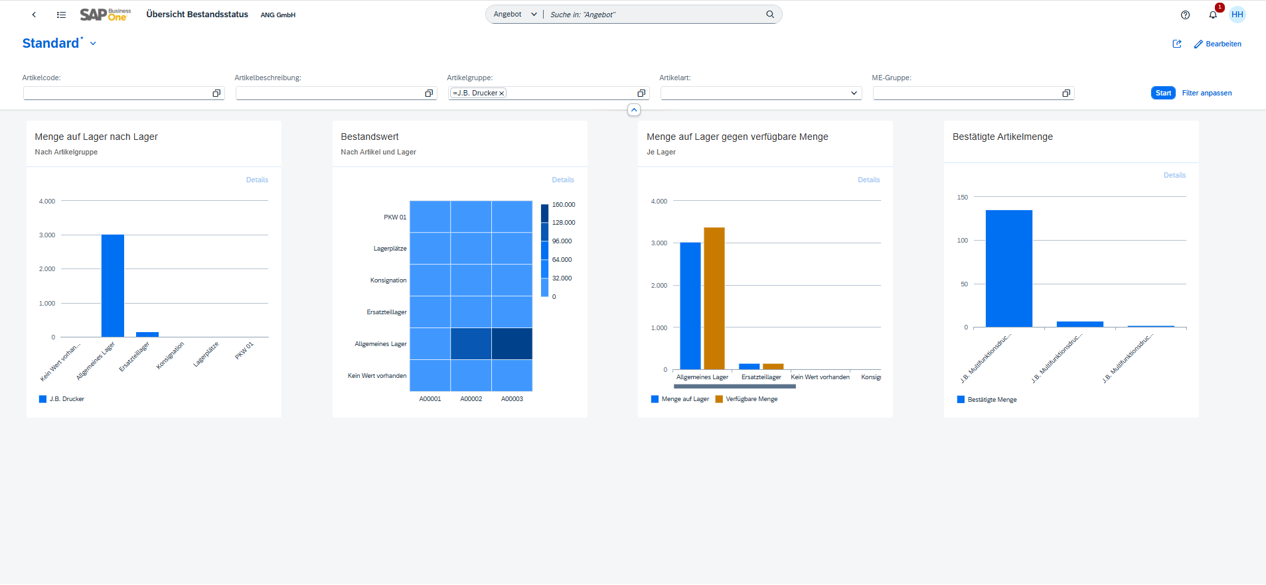This screenshot has width=1266, height=585.
Task: Click the Menge auf Lager legend swatch
Action: point(655,399)
